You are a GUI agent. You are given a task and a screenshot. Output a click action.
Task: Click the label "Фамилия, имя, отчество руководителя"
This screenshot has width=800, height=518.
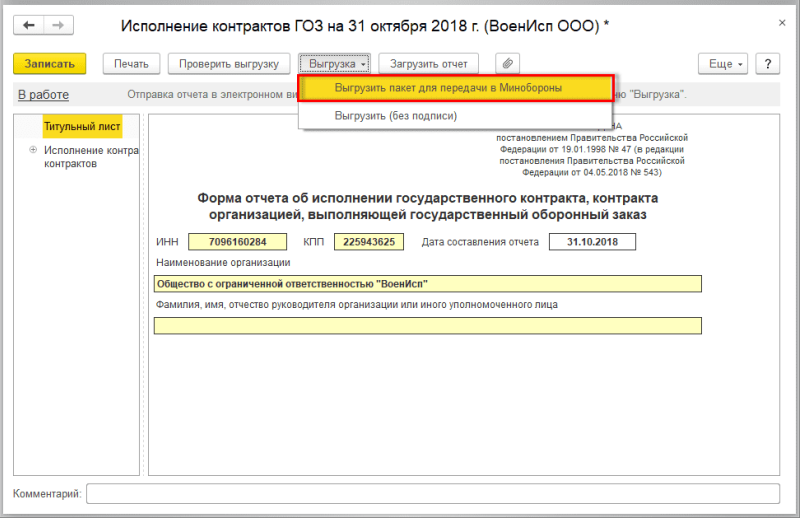[x=357, y=305]
